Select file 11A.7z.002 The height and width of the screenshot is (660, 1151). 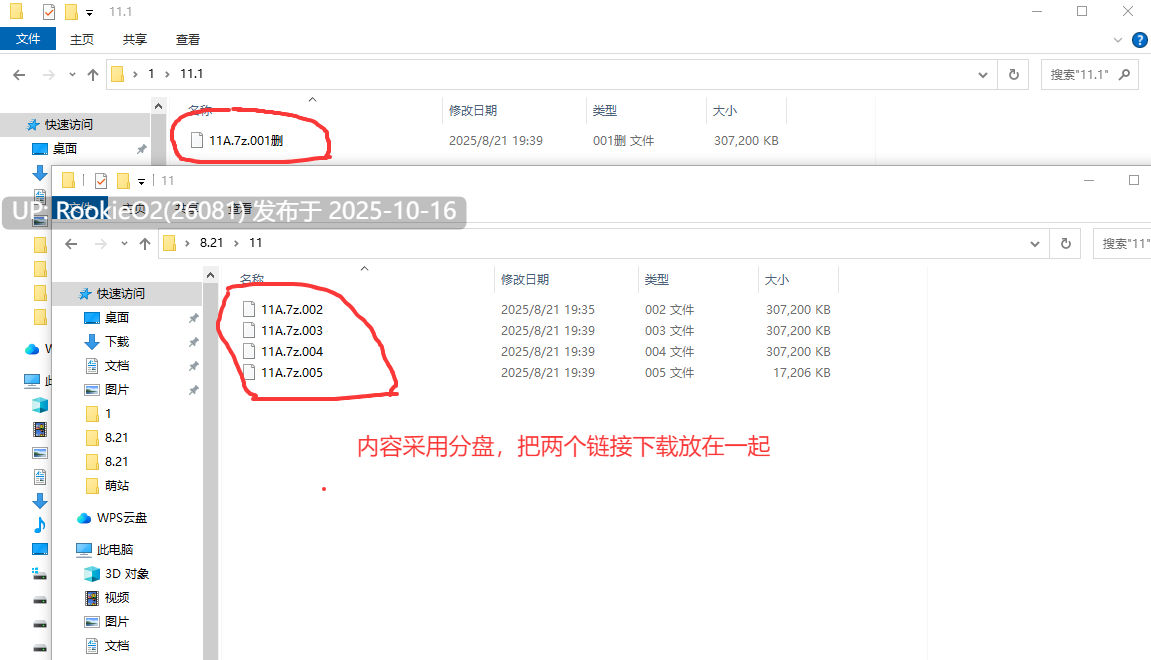coord(291,309)
